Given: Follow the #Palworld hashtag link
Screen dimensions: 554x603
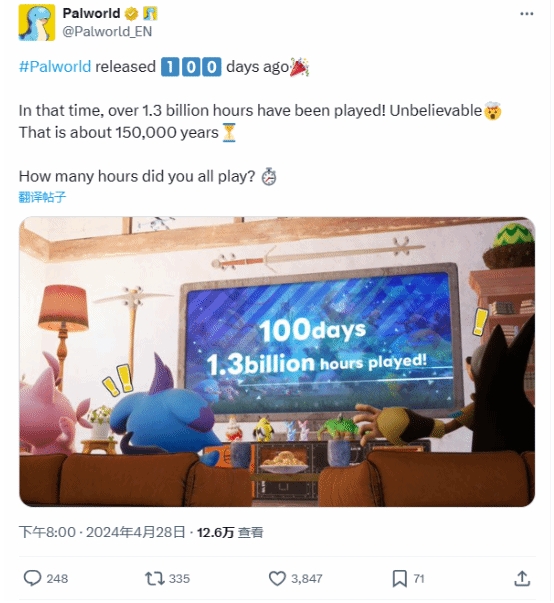Looking at the screenshot, I should [x=55, y=67].
